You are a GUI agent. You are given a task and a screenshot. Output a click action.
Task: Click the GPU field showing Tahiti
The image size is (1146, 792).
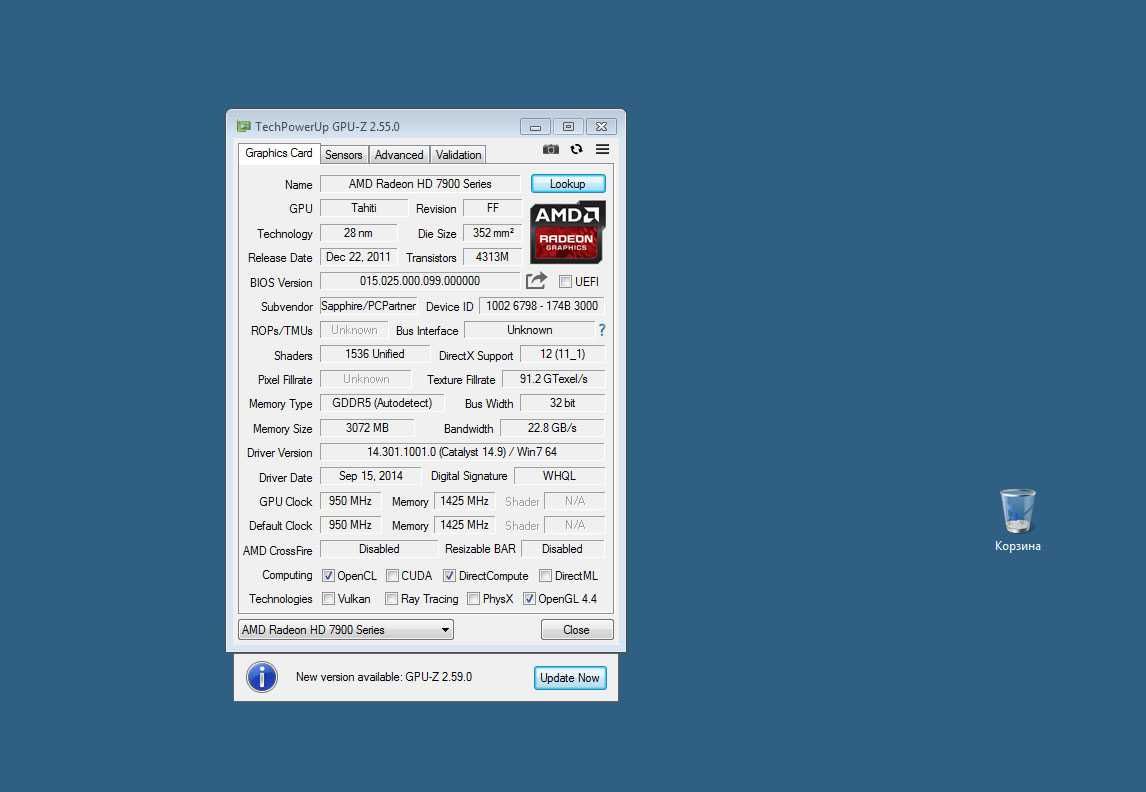(364, 208)
